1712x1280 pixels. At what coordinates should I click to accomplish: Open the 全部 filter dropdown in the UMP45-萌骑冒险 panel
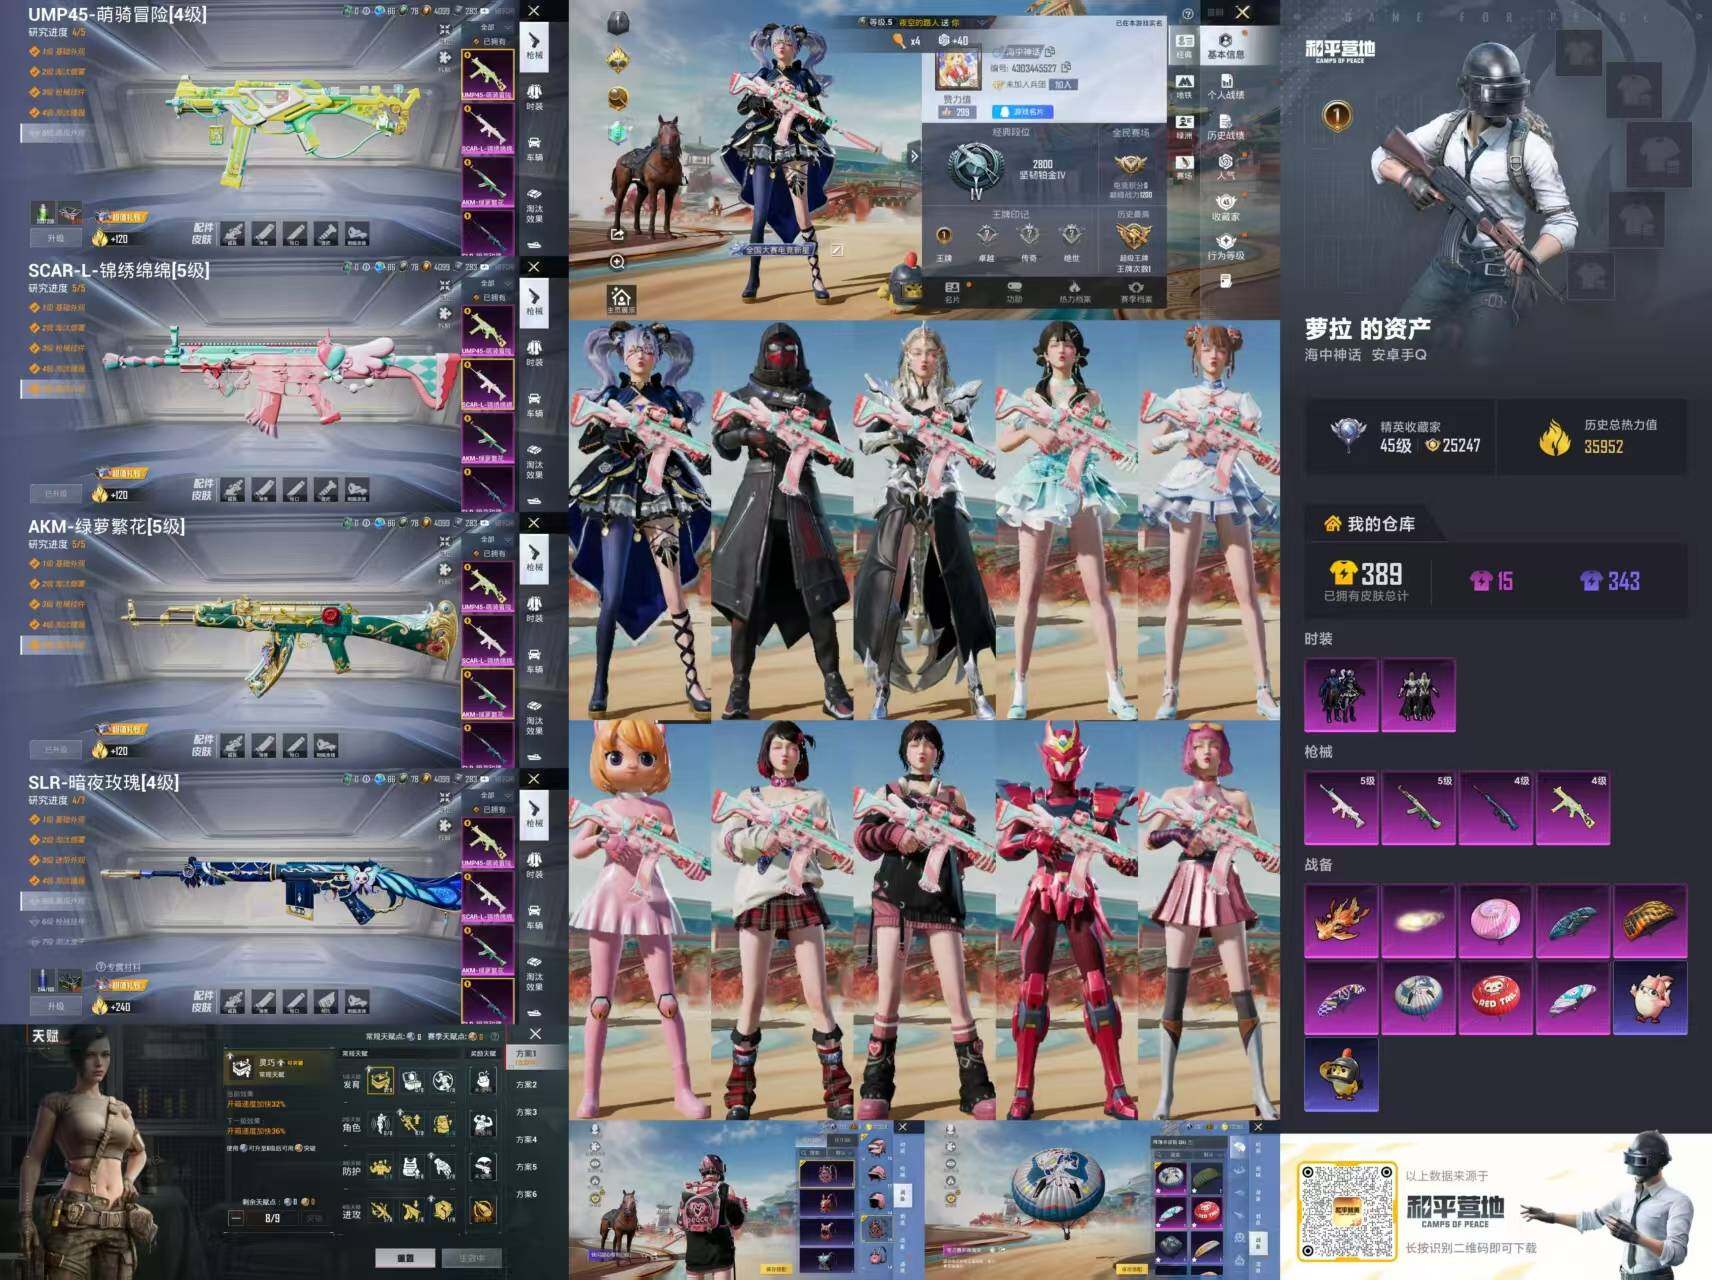(489, 27)
